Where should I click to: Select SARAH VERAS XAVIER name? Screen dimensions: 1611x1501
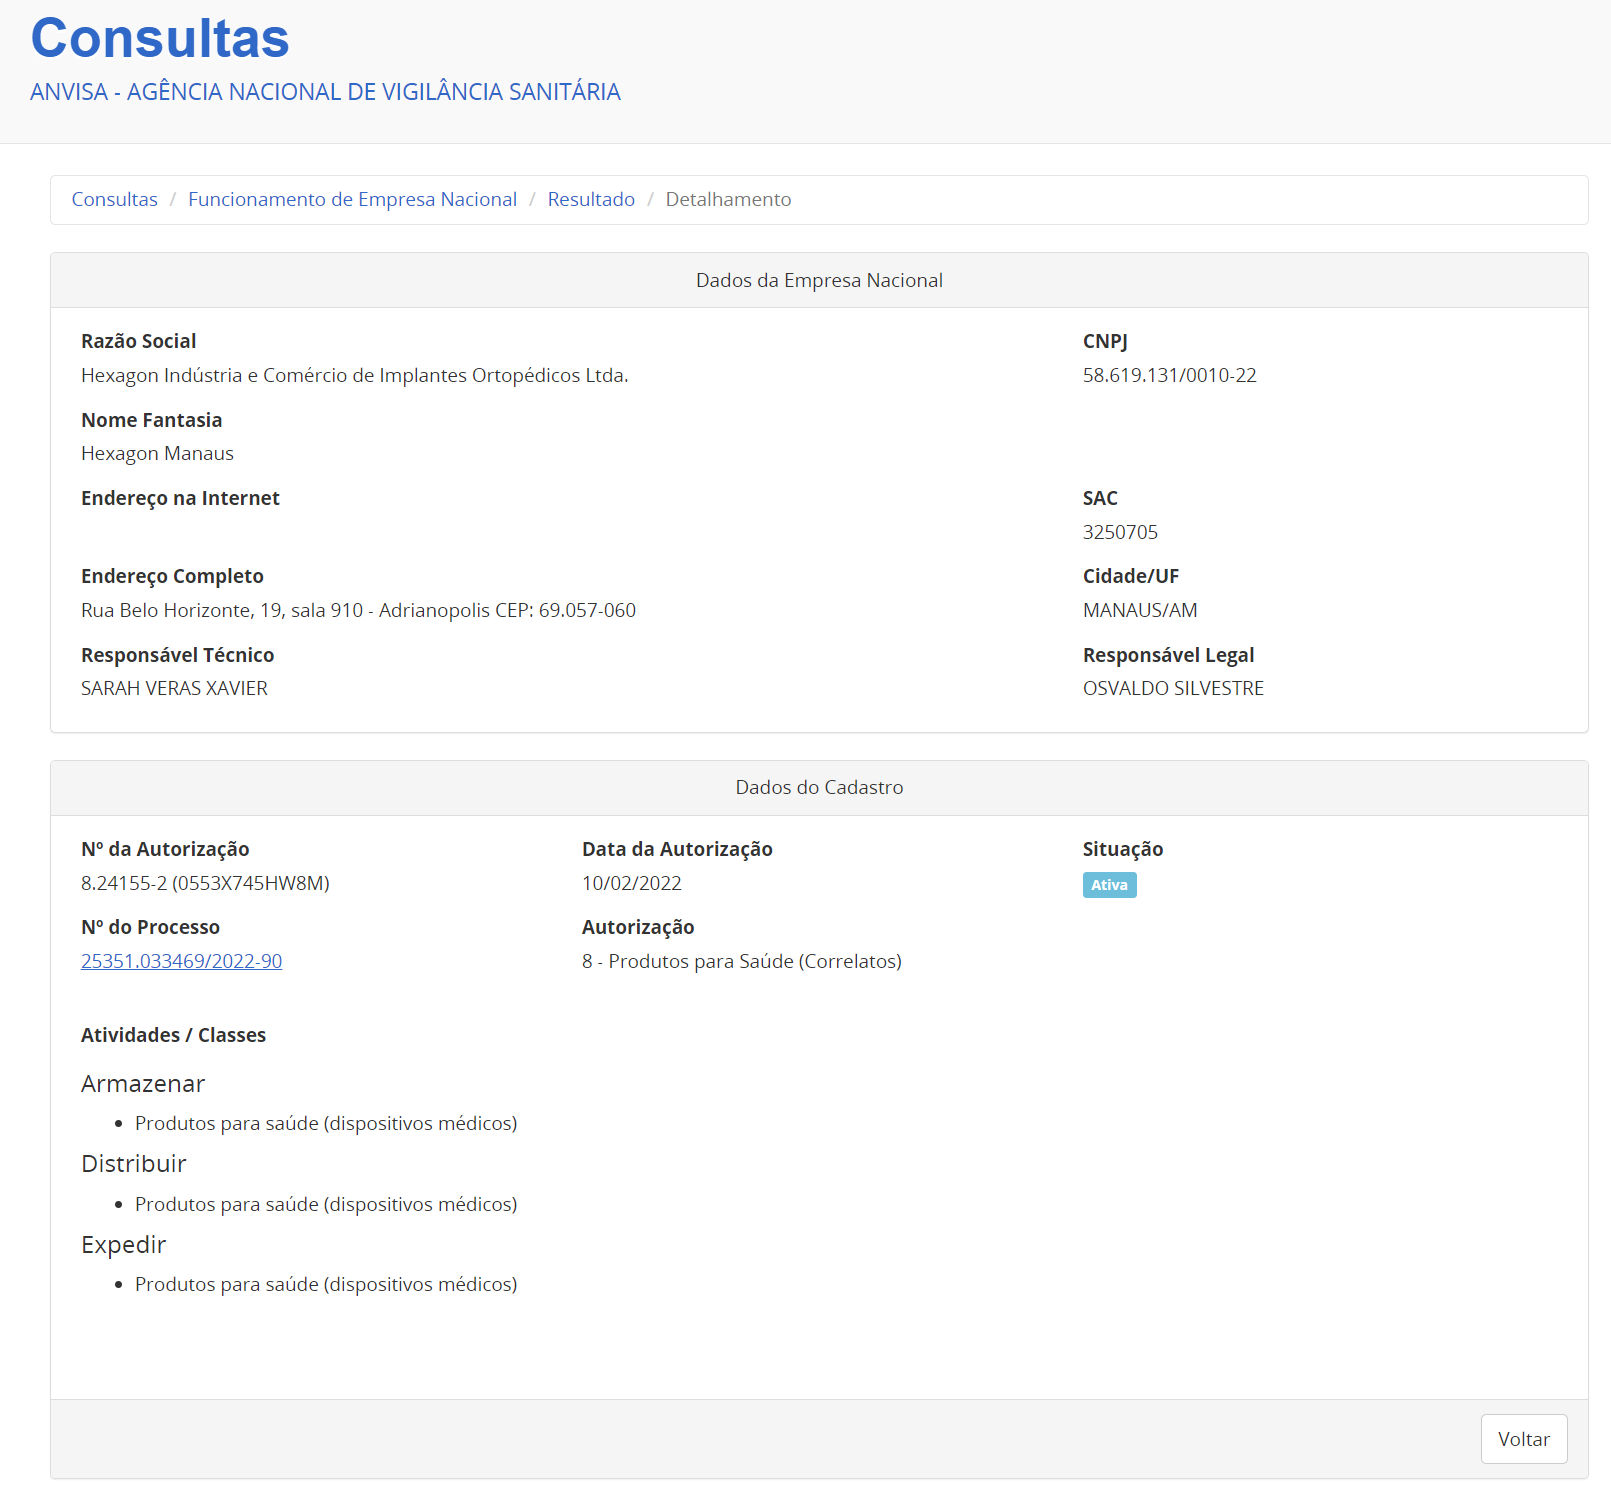pyautogui.click(x=174, y=688)
